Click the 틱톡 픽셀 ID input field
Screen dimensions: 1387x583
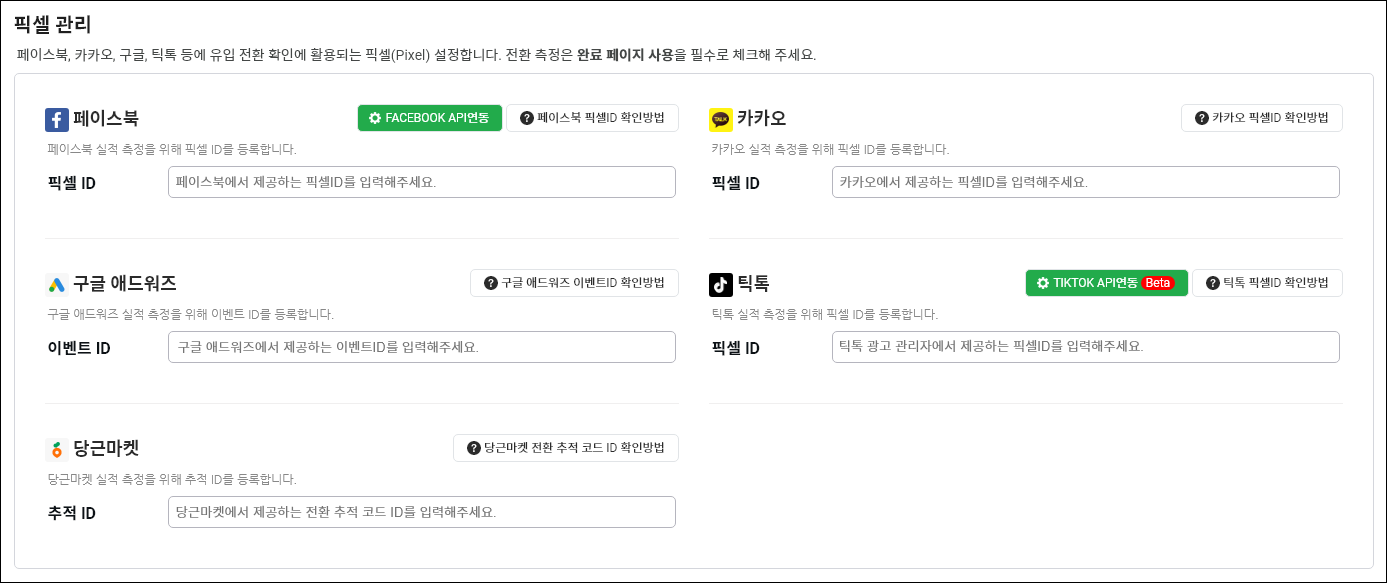[1085, 347]
